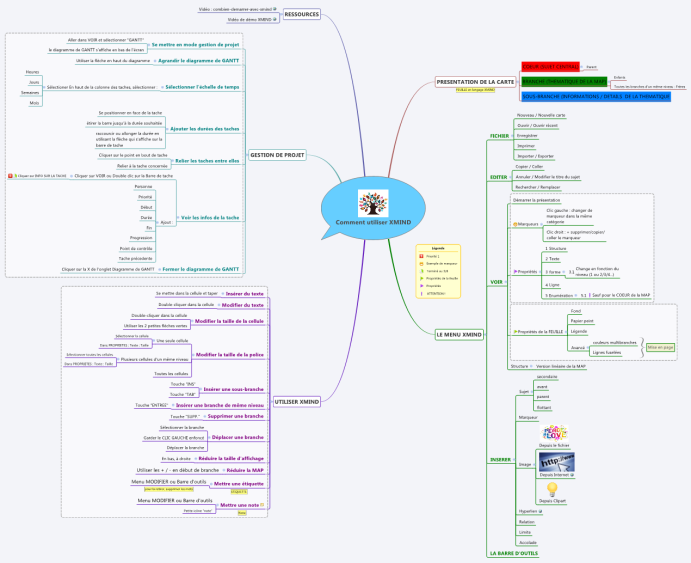Click the tree image in the central topic

(x=373, y=203)
